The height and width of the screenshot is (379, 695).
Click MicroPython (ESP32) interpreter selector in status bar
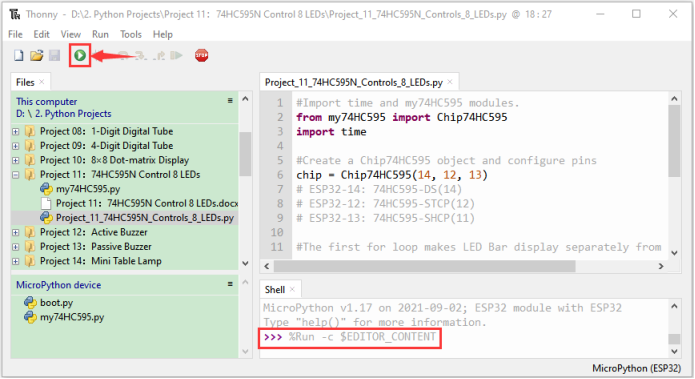coord(636,368)
